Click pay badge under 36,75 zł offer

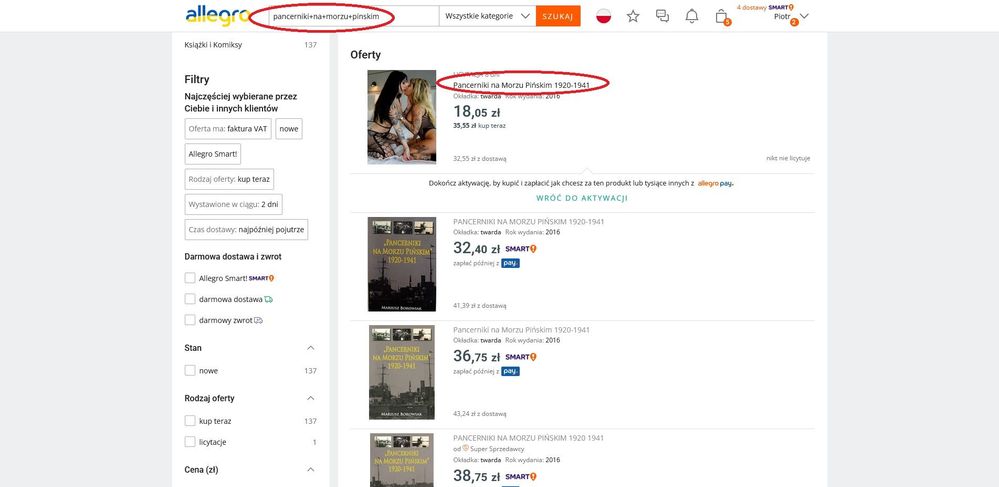(510, 371)
